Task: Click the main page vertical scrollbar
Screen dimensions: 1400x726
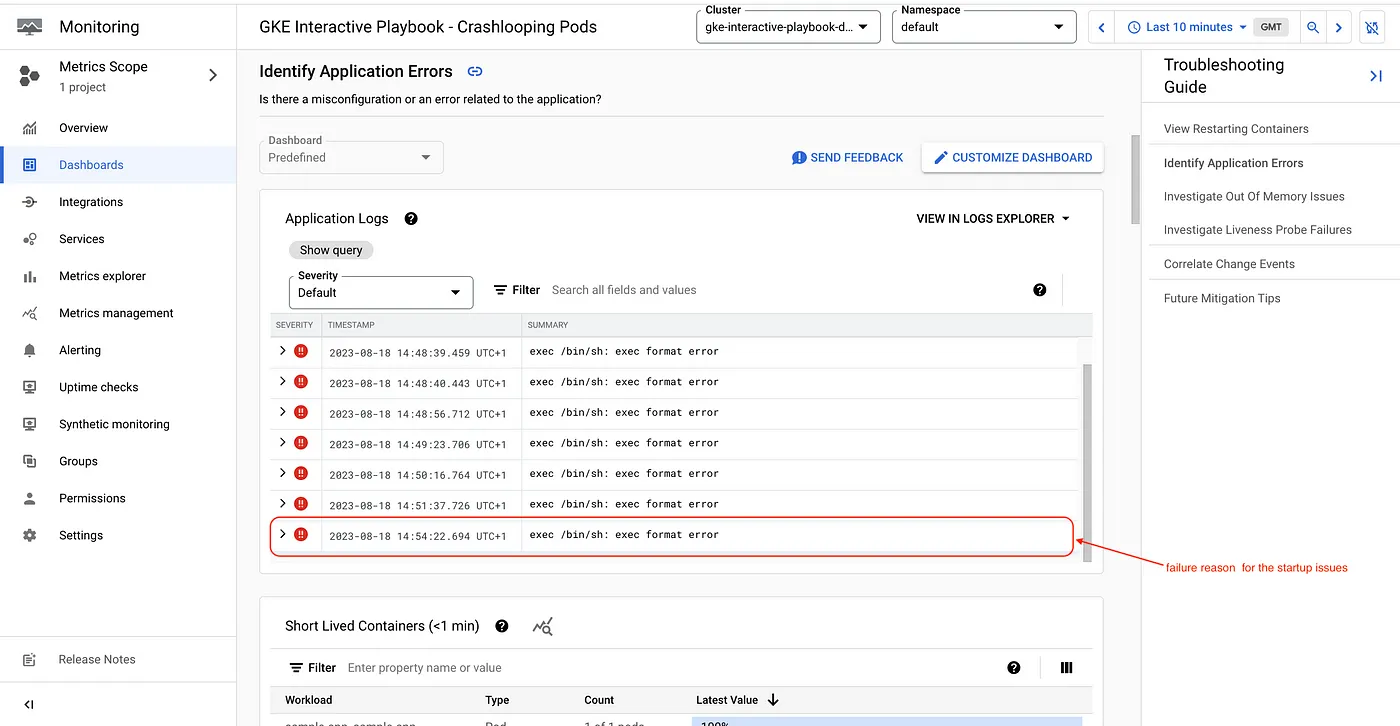Action: 1135,180
